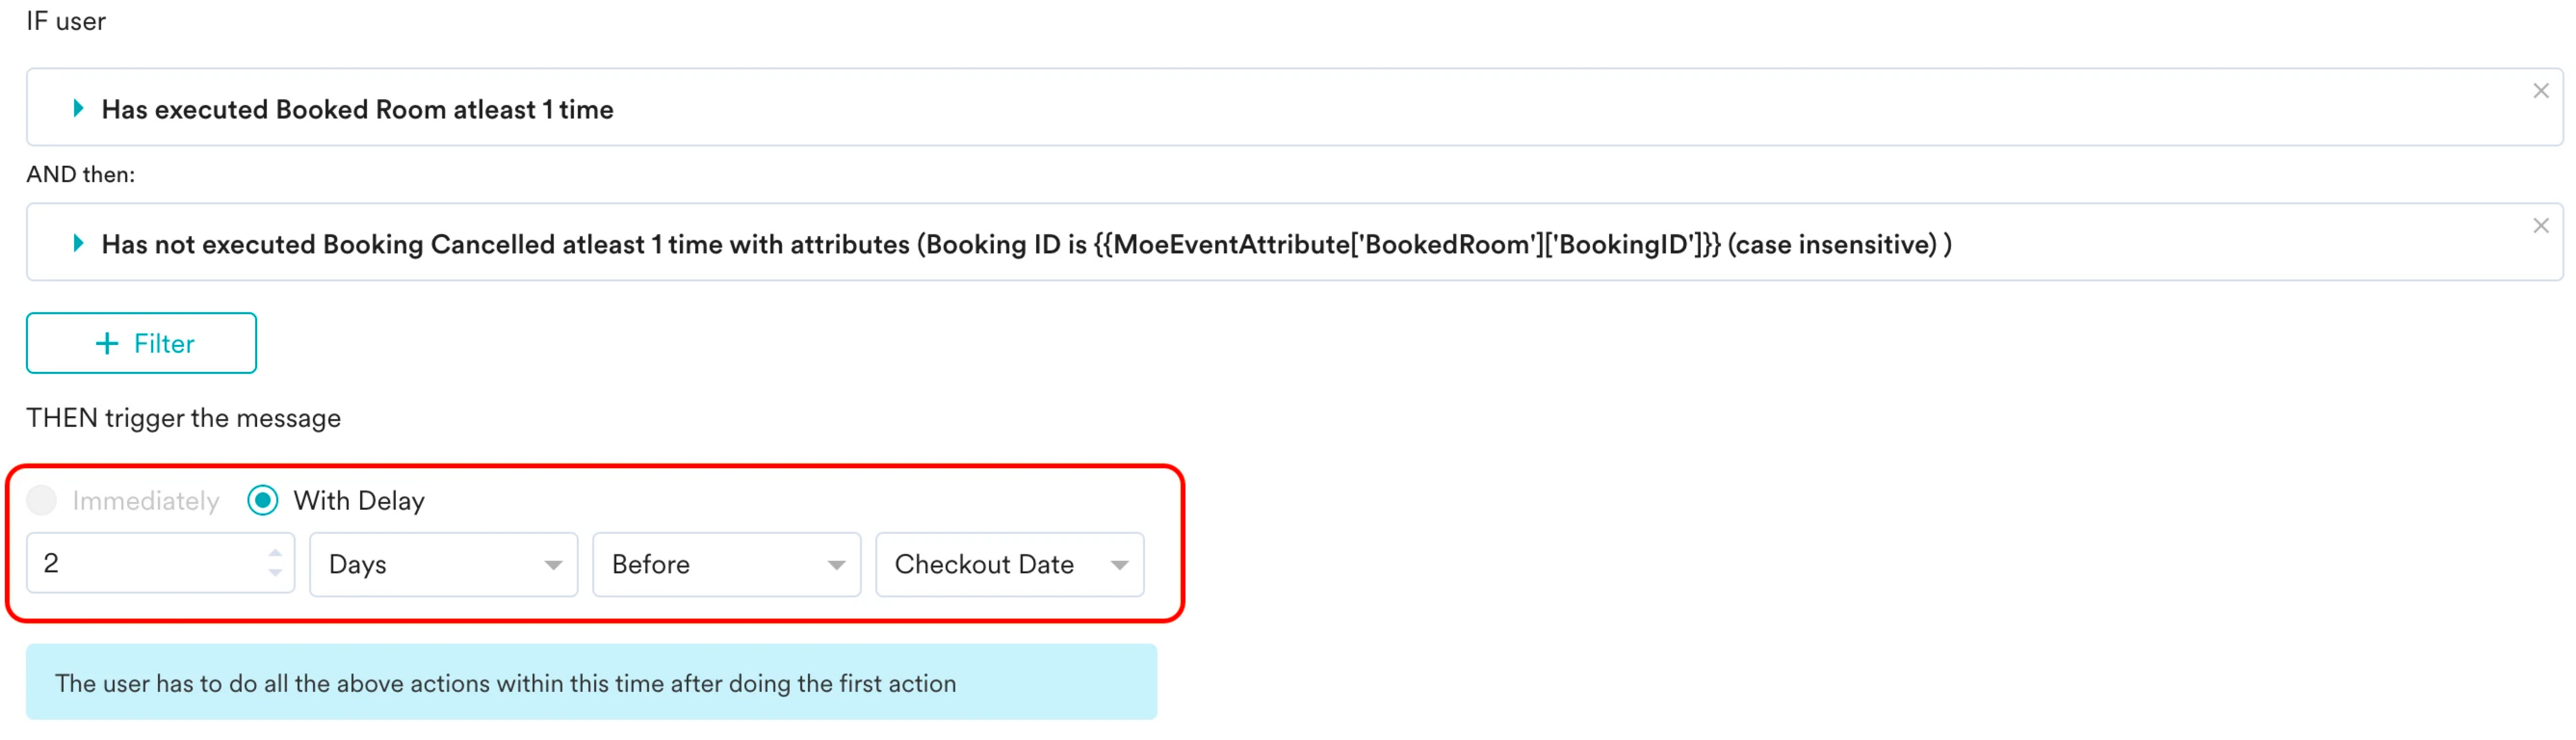Image resolution: width=2576 pixels, height=740 pixels.
Task: Increase delay value with the up stepper arrow
Action: 275,553
